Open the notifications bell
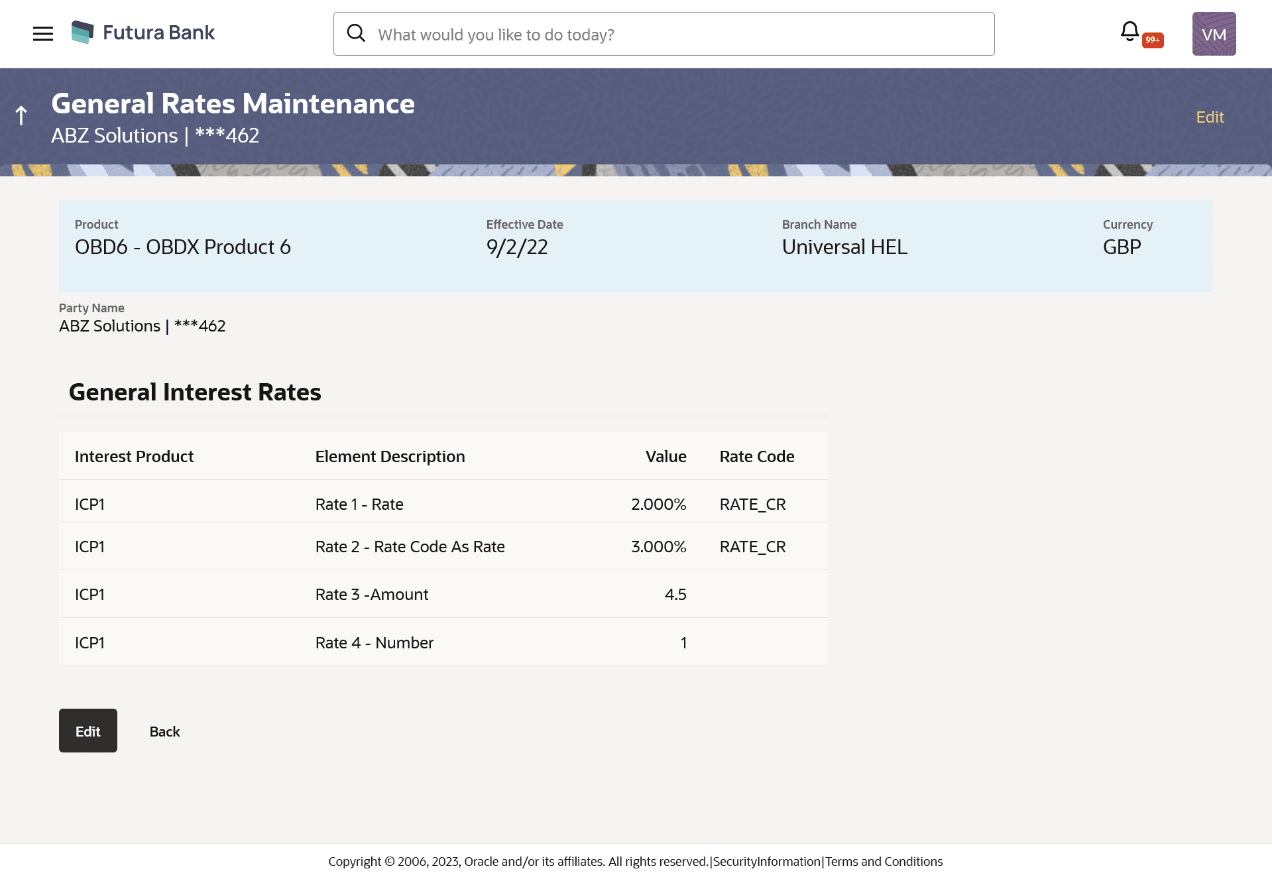The height and width of the screenshot is (891, 1272). tap(1130, 32)
